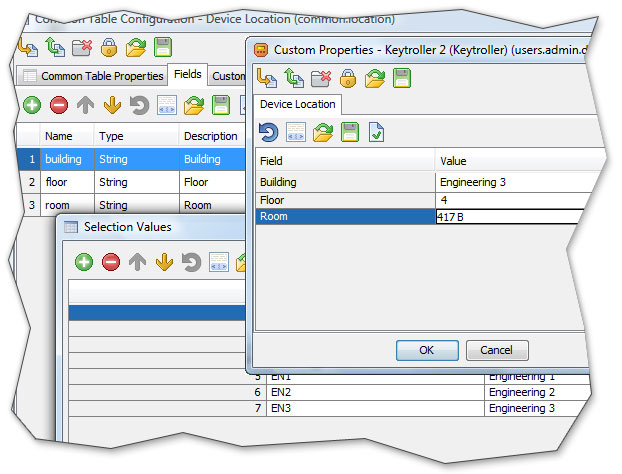The width and height of the screenshot is (622, 474).
Task: Select the floor row in the Fields table
Action: coord(131,182)
